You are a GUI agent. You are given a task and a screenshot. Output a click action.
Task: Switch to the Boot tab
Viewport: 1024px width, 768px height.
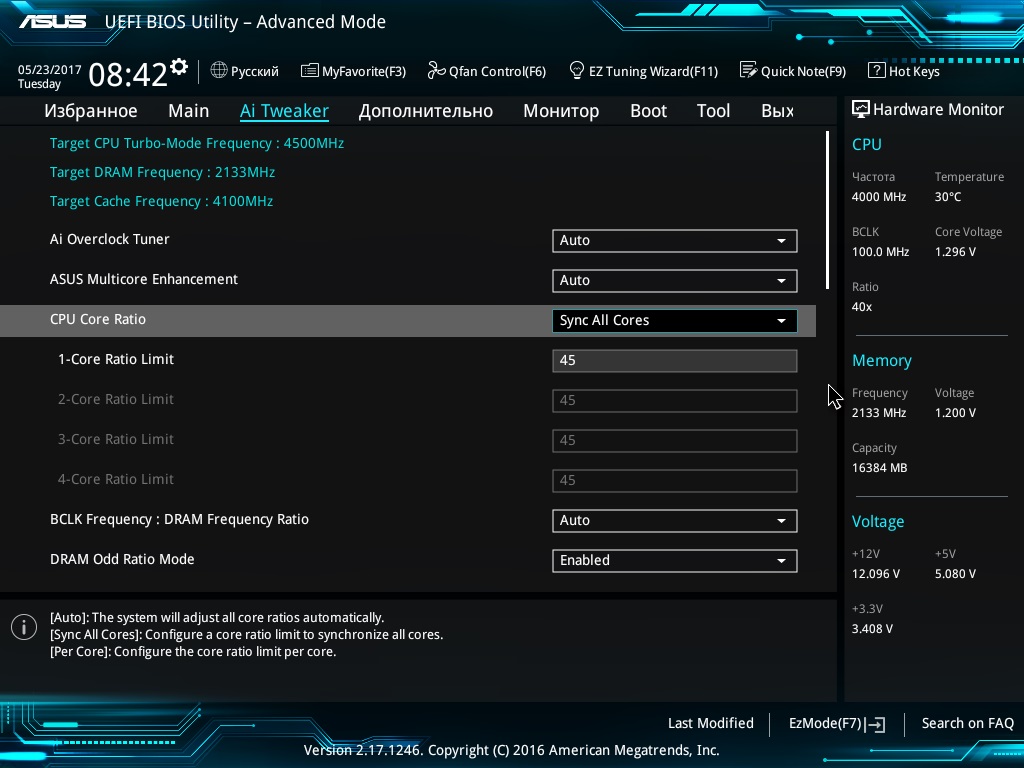click(648, 111)
